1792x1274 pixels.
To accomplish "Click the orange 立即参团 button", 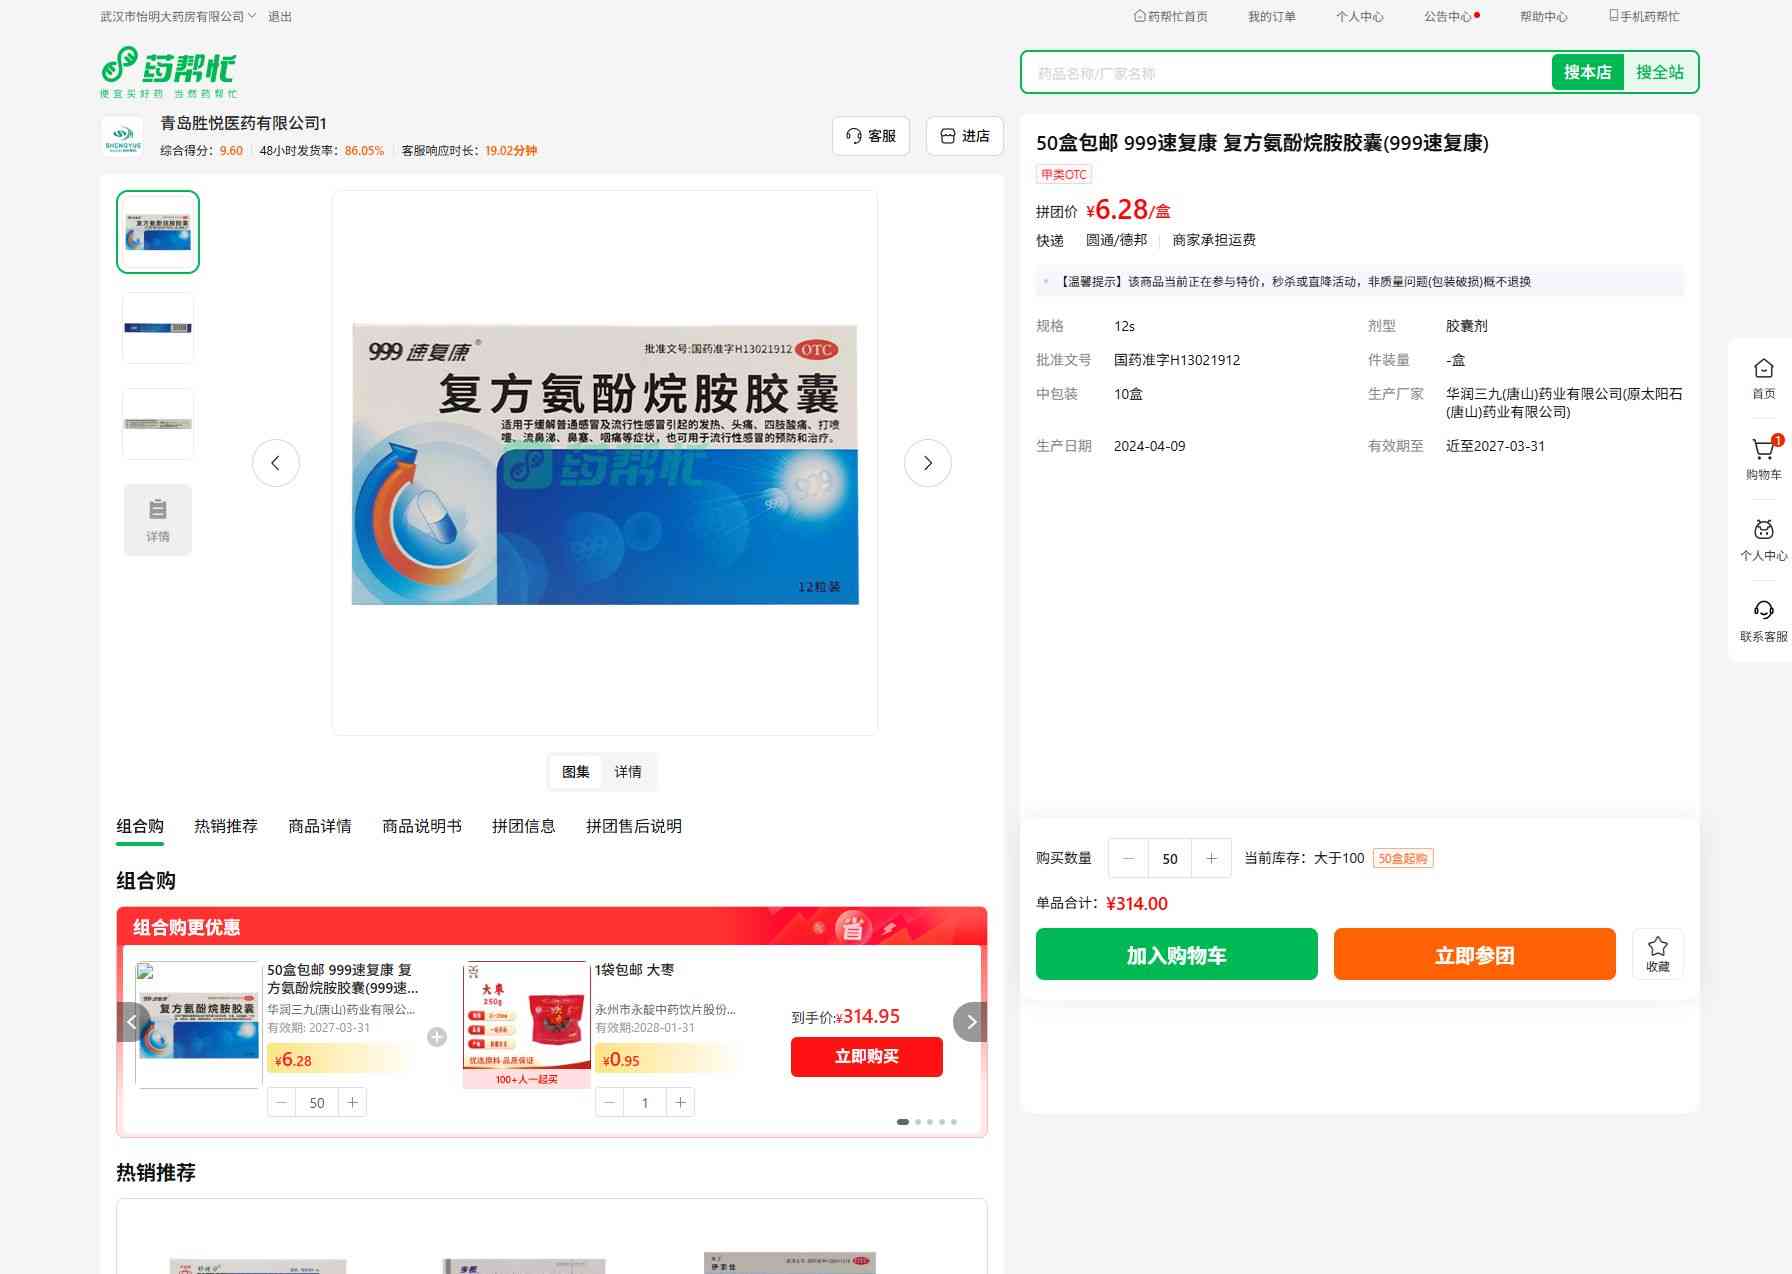I will (1474, 954).
